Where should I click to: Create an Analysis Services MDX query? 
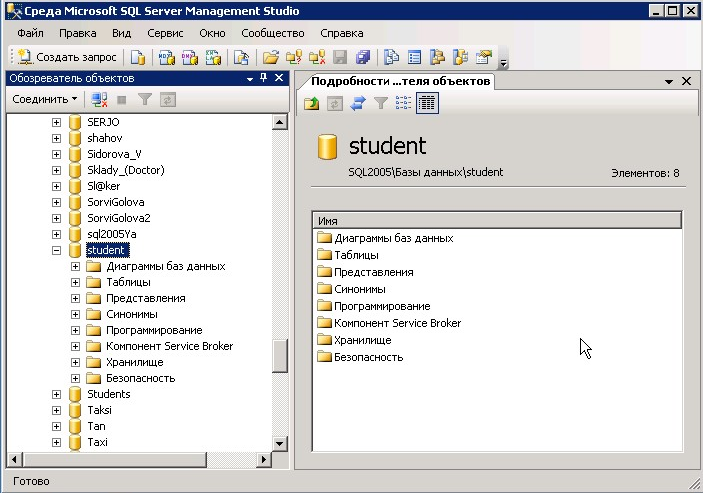pyautogui.click(x=166, y=57)
